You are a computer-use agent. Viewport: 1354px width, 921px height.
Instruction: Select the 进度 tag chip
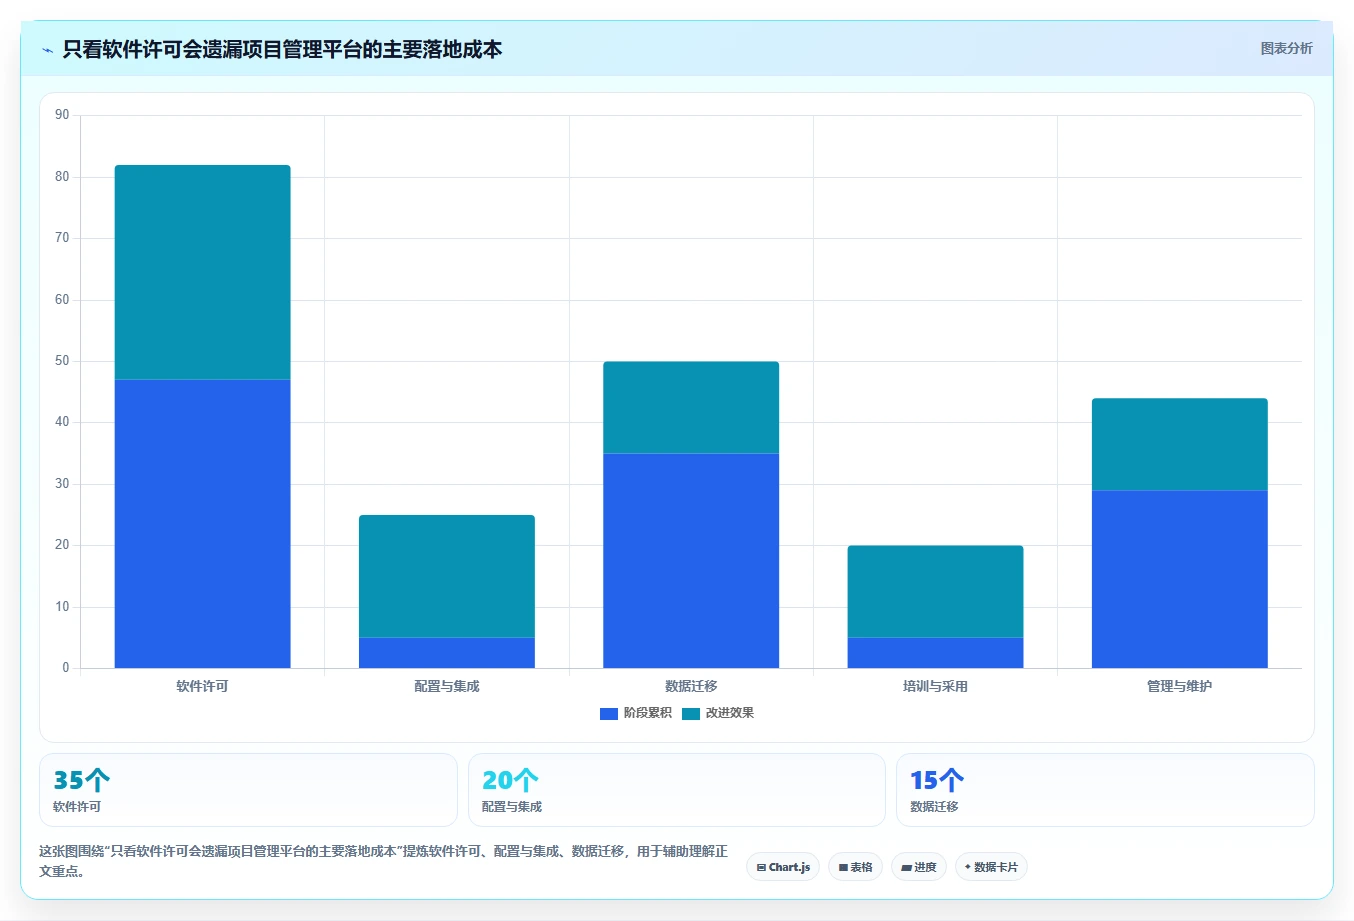click(919, 867)
